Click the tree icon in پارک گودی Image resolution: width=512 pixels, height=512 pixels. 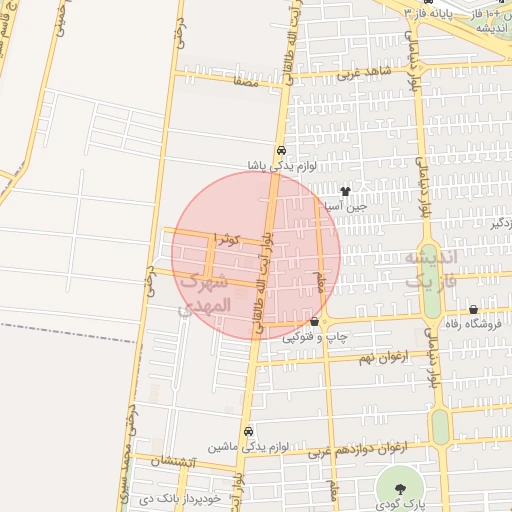400,489
